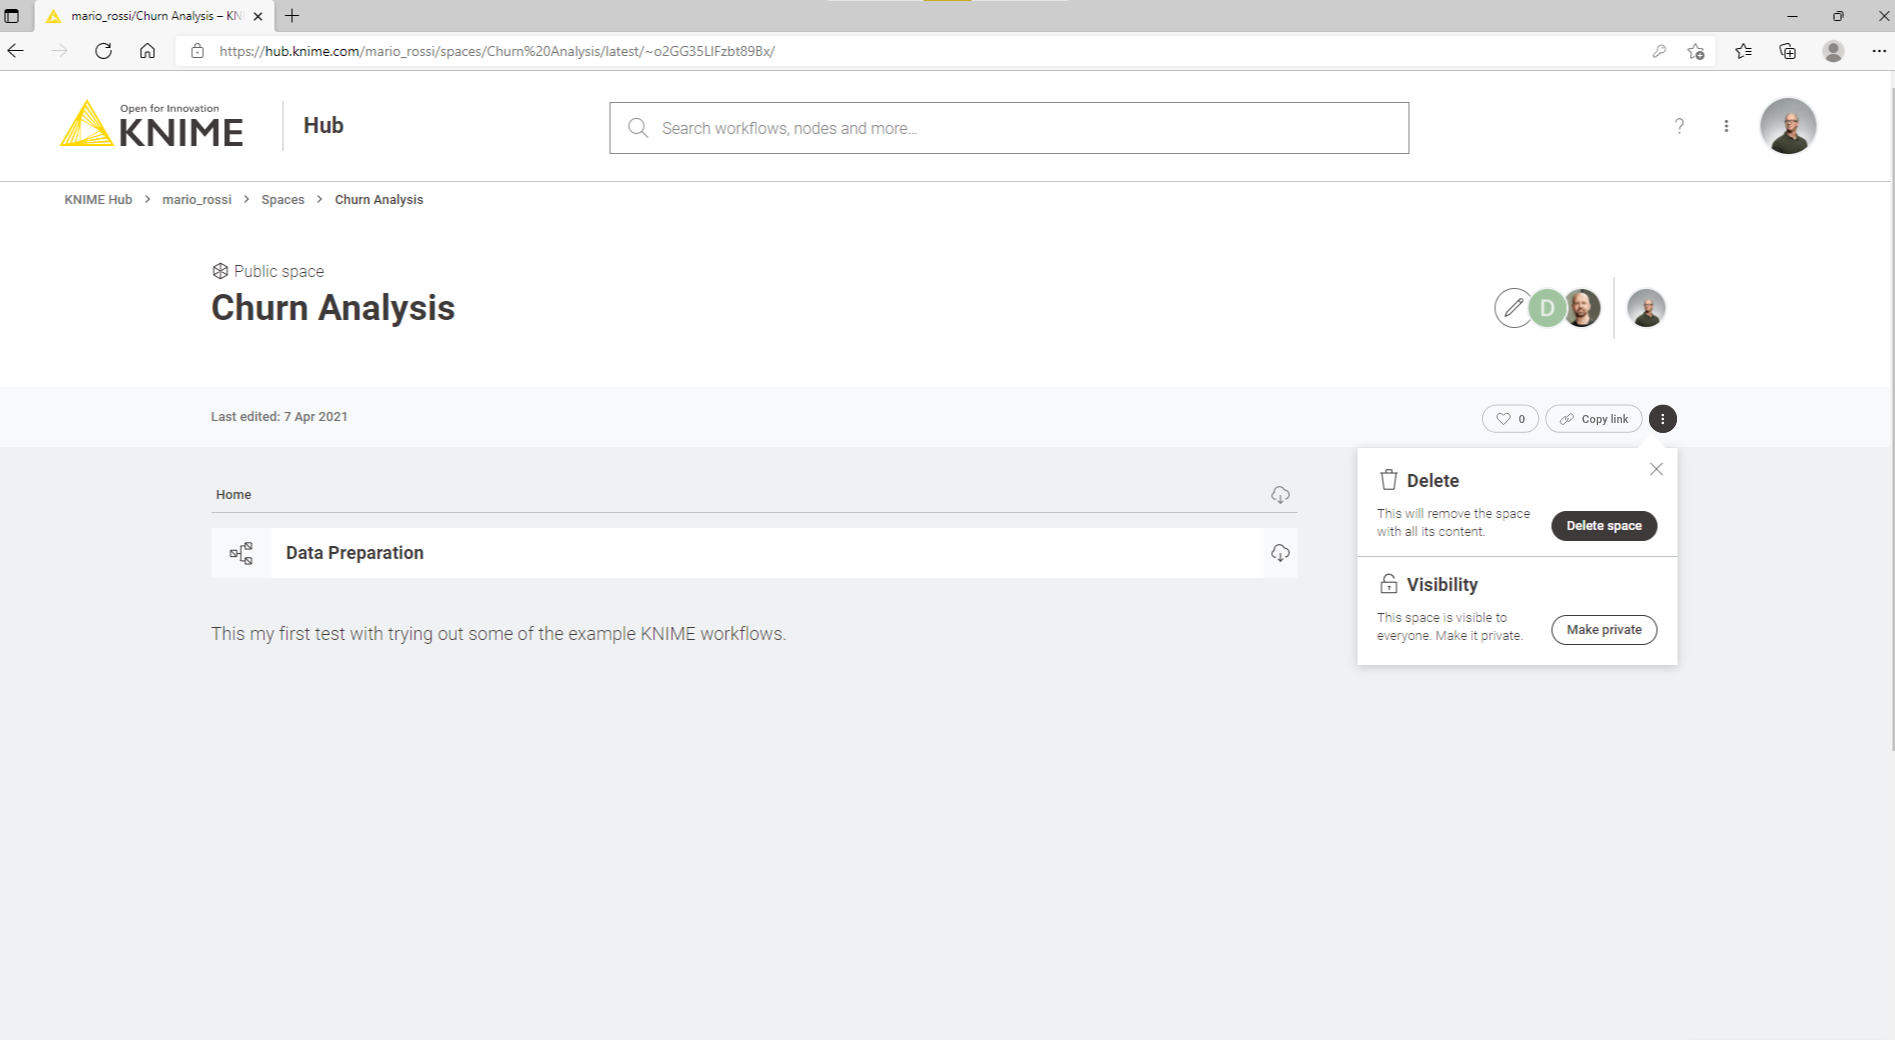Image resolution: width=1895 pixels, height=1040 pixels.
Task: Navigate to mario_rossi breadcrumb link
Action: [x=196, y=200]
